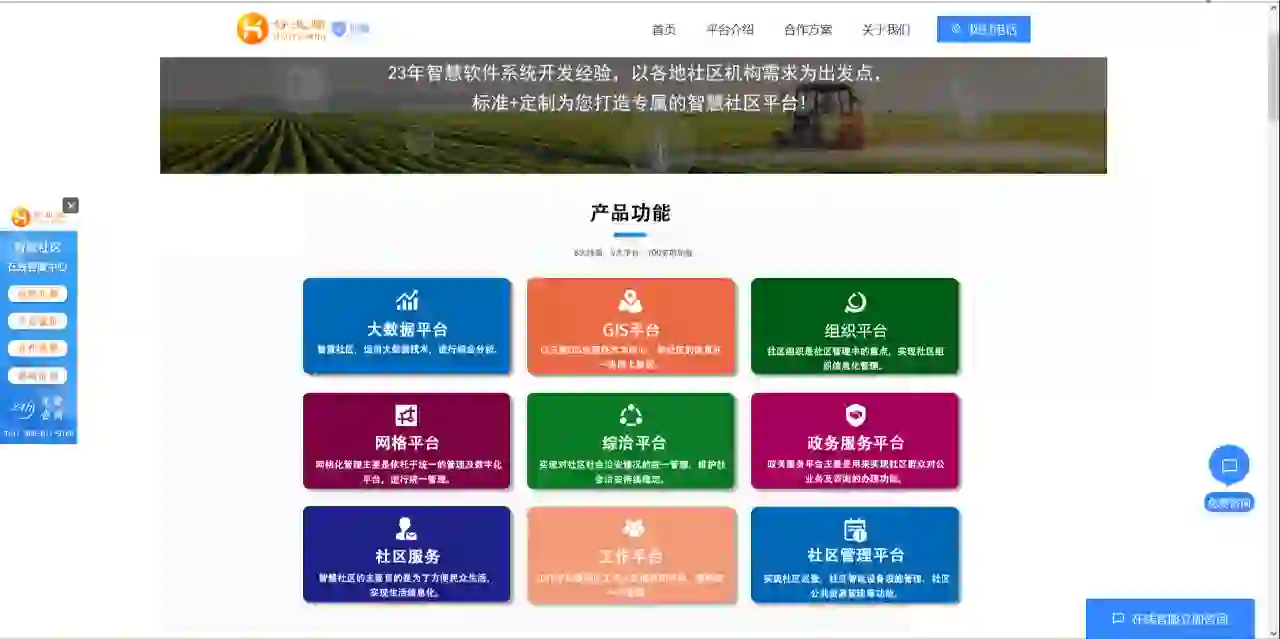Click the shield icon on 政务服务平台 card
This screenshot has width=1280, height=639.
click(855, 413)
